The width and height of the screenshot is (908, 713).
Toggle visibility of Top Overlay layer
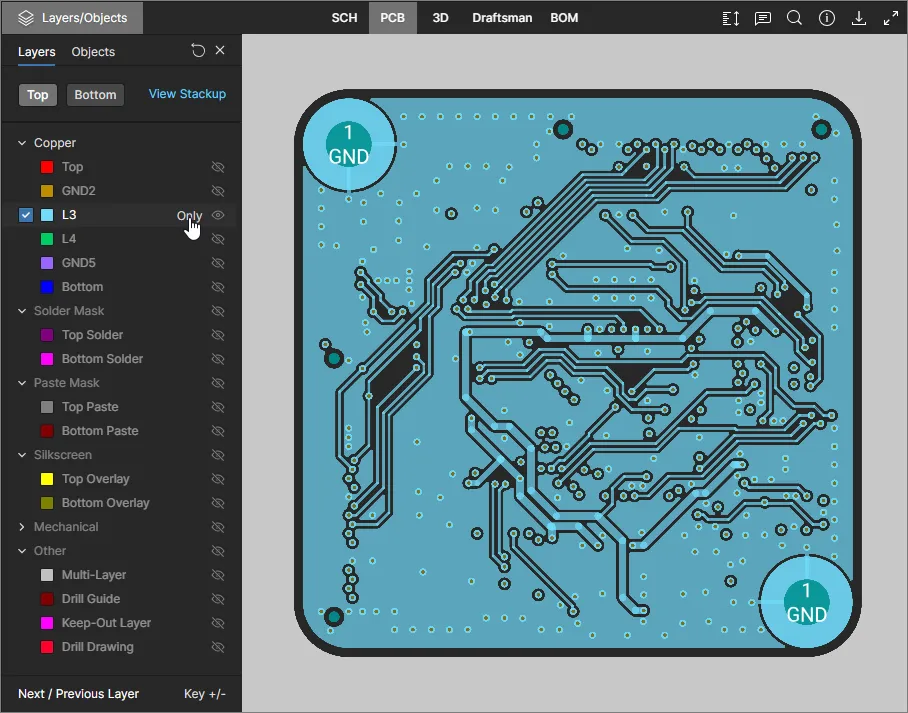point(218,479)
